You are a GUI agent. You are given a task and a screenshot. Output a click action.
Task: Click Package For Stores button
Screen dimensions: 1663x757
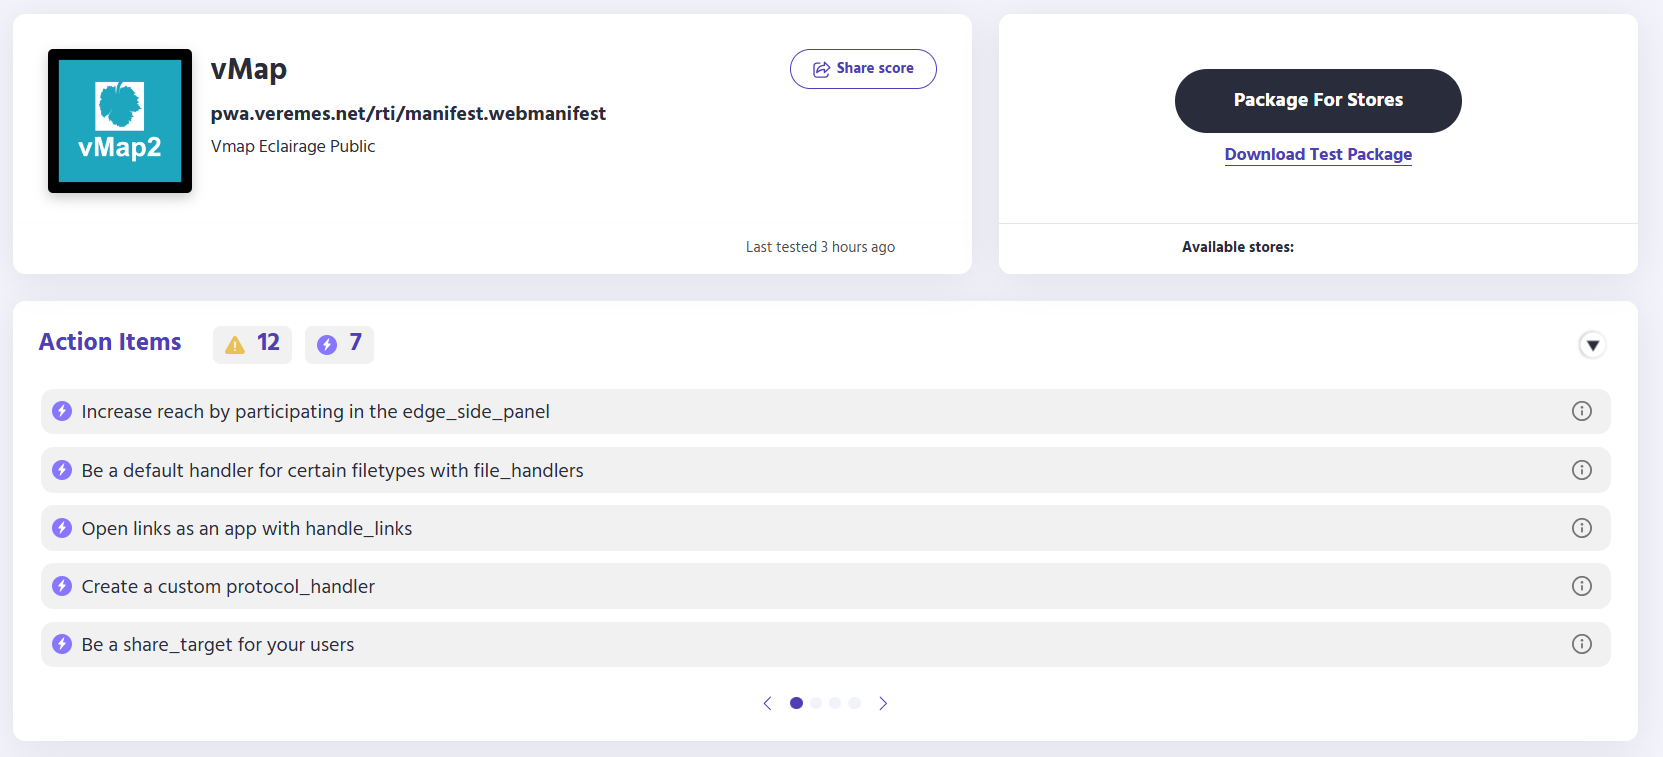(x=1318, y=101)
